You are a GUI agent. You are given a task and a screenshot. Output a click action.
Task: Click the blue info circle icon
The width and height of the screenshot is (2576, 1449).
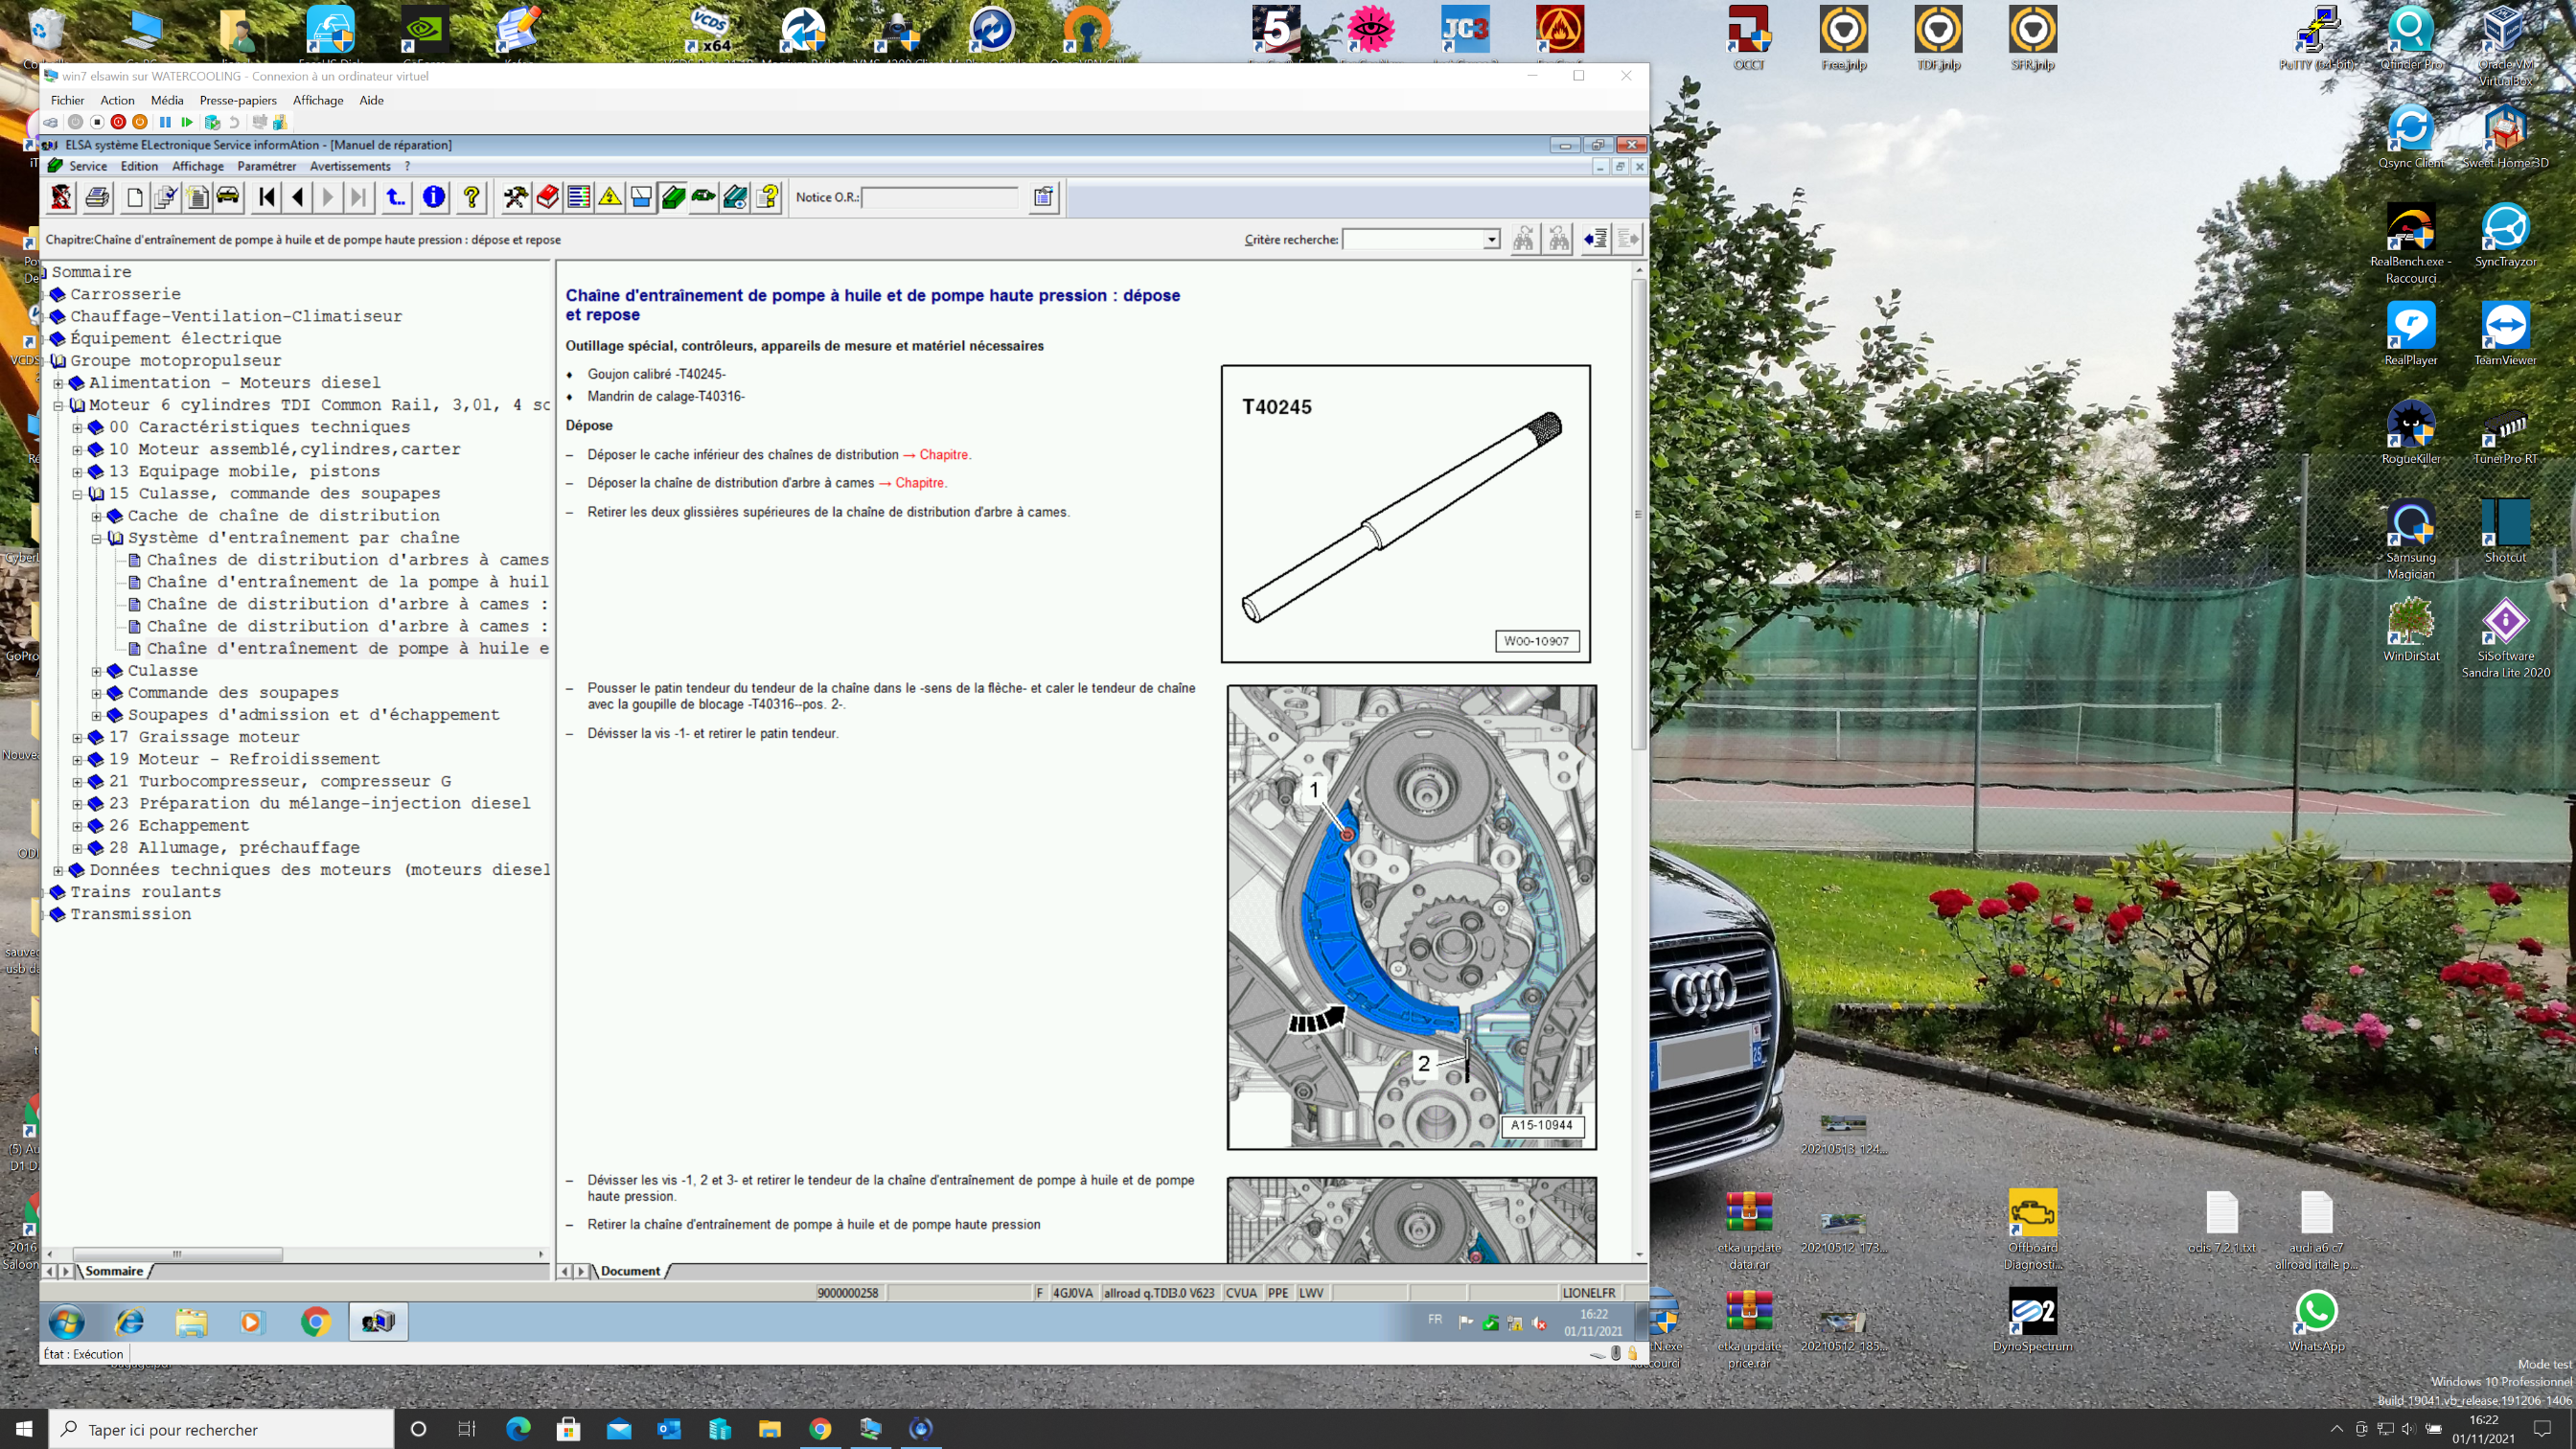point(434,197)
